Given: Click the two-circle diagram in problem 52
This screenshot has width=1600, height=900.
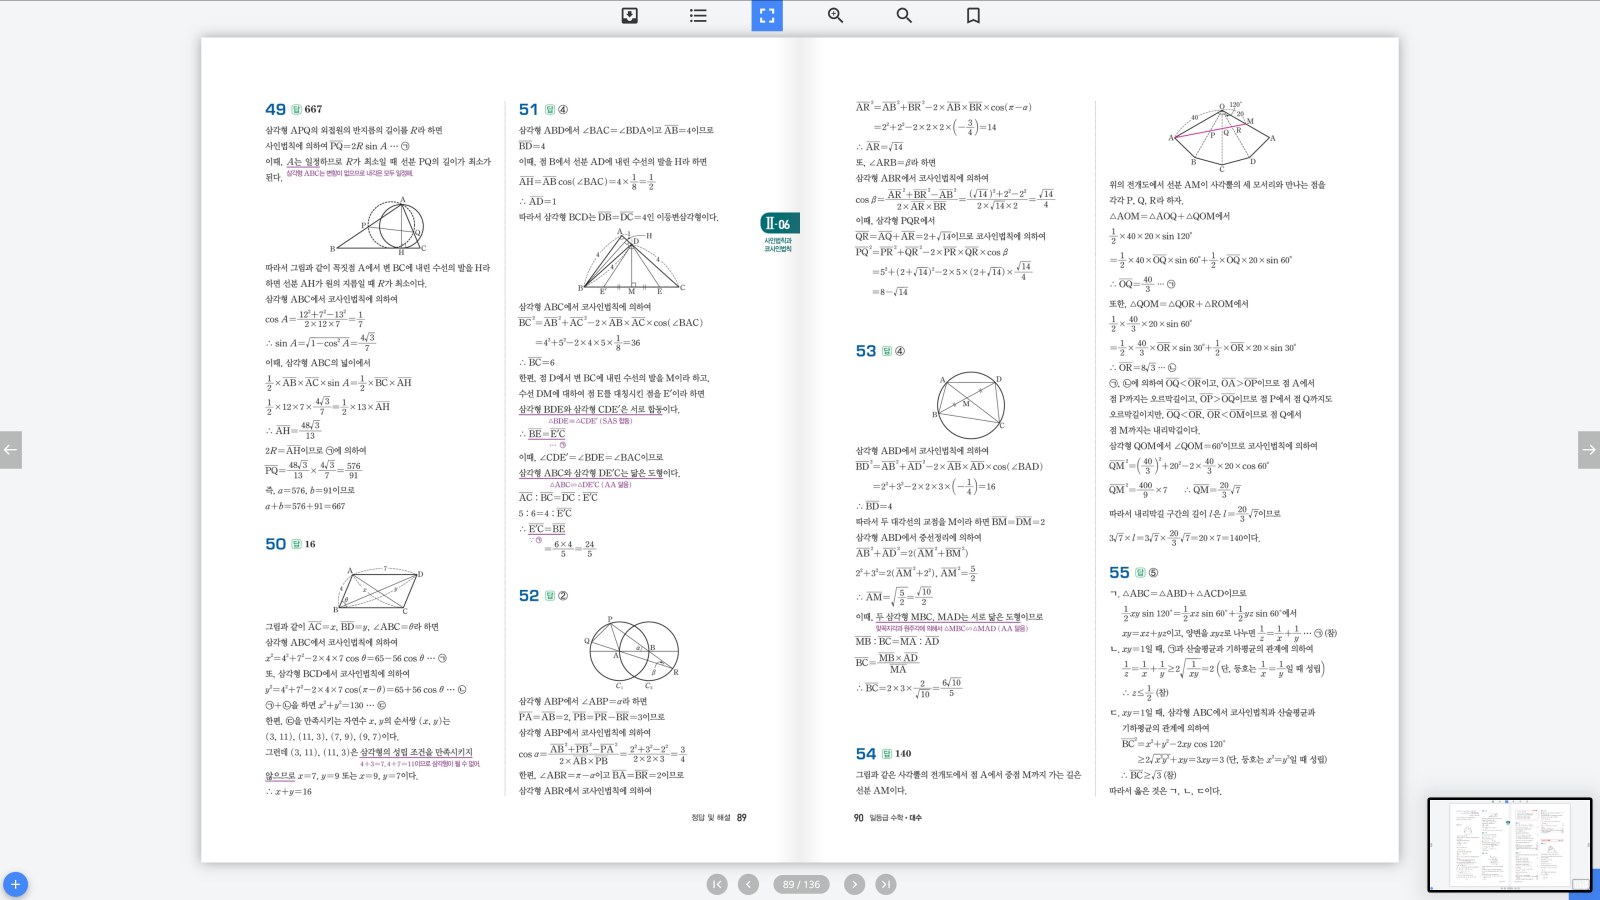Looking at the screenshot, I should [x=634, y=650].
